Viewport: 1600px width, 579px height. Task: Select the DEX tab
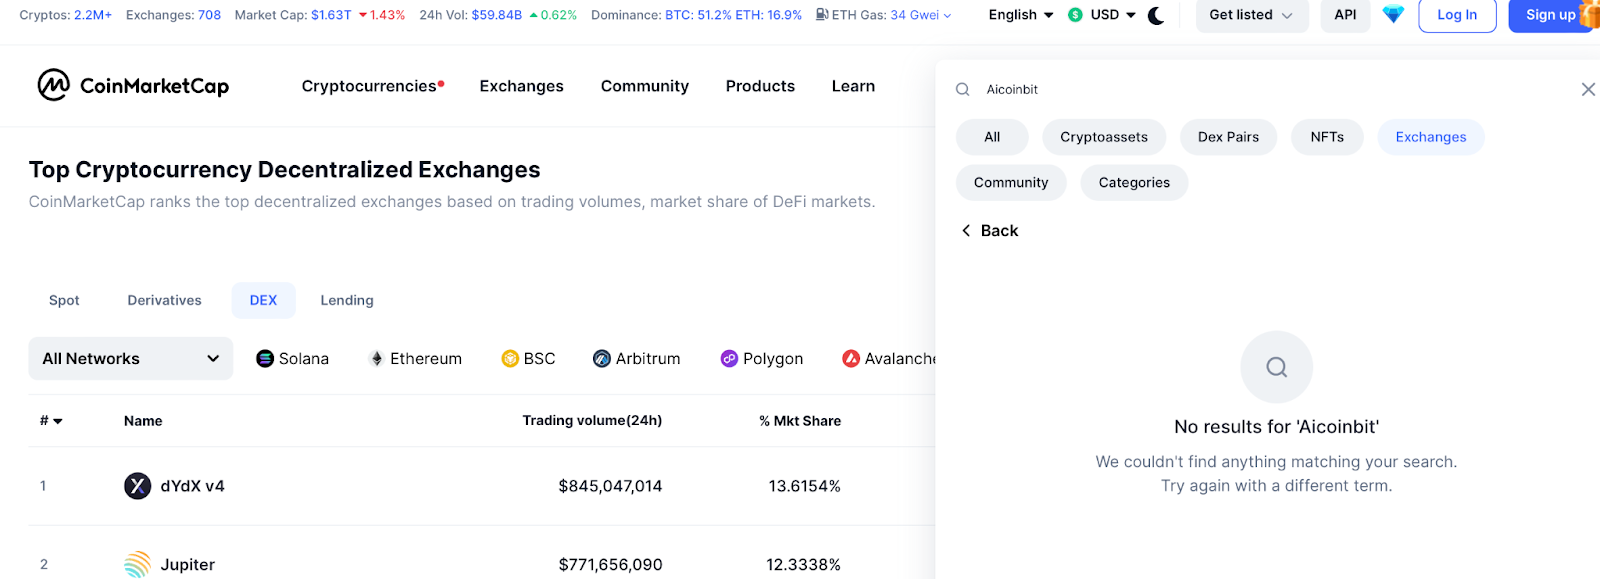point(263,300)
